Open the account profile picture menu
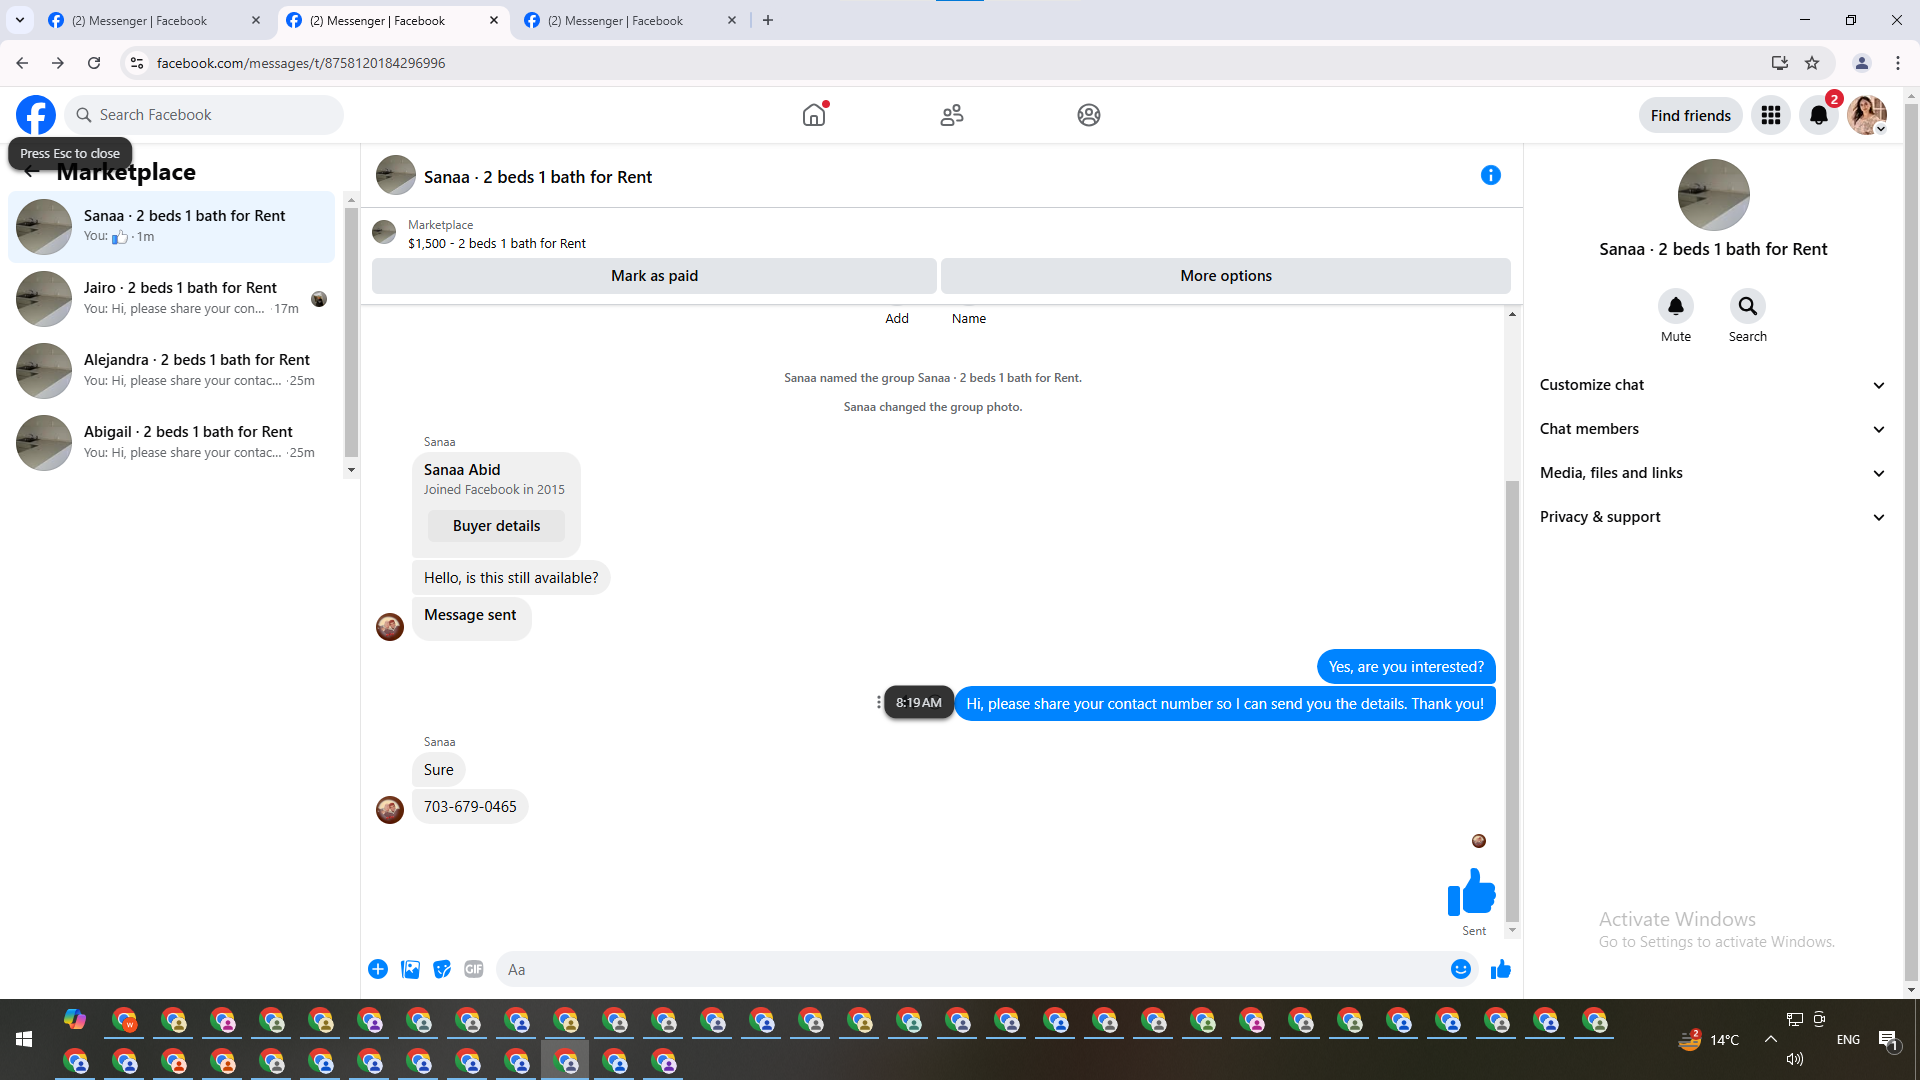The width and height of the screenshot is (1920, 1080). (1867, 115)
